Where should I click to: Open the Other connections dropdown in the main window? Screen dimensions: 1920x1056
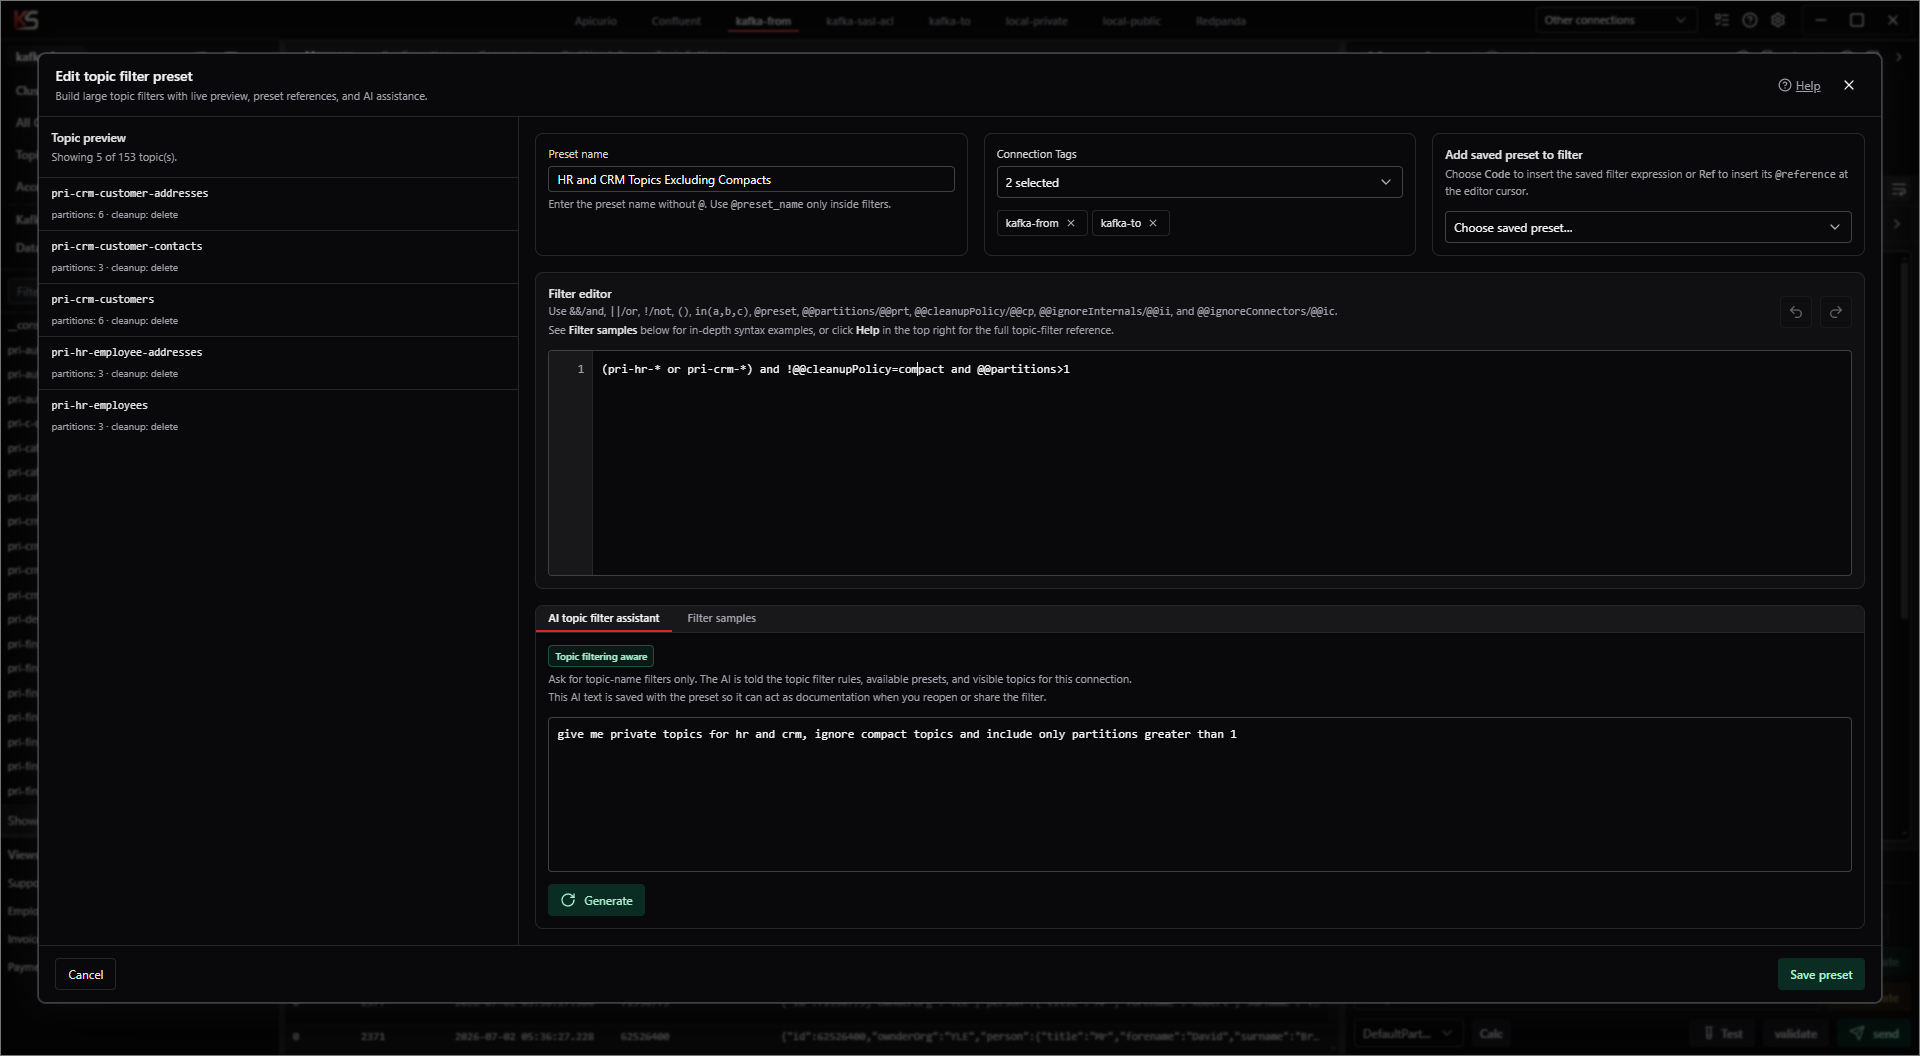click(1615, 20)
